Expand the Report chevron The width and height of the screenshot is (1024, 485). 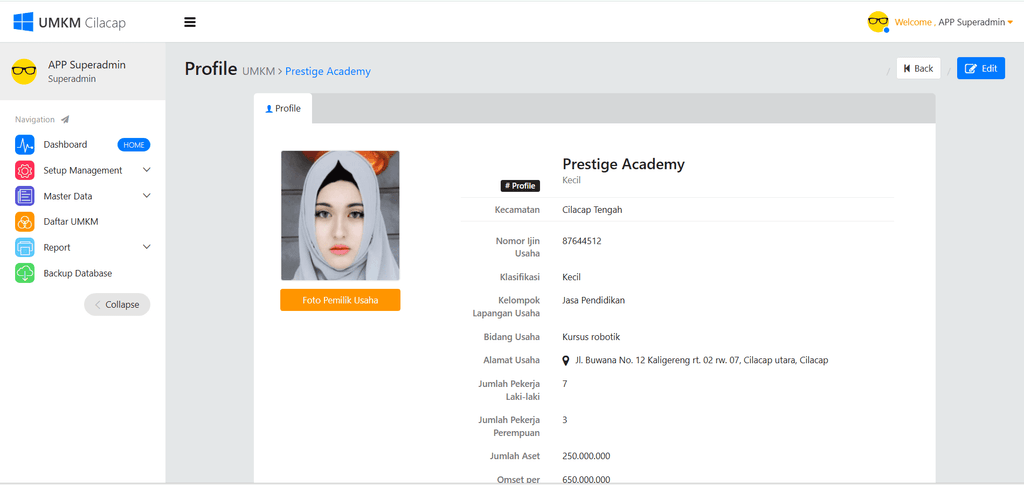tap(146, 247)
